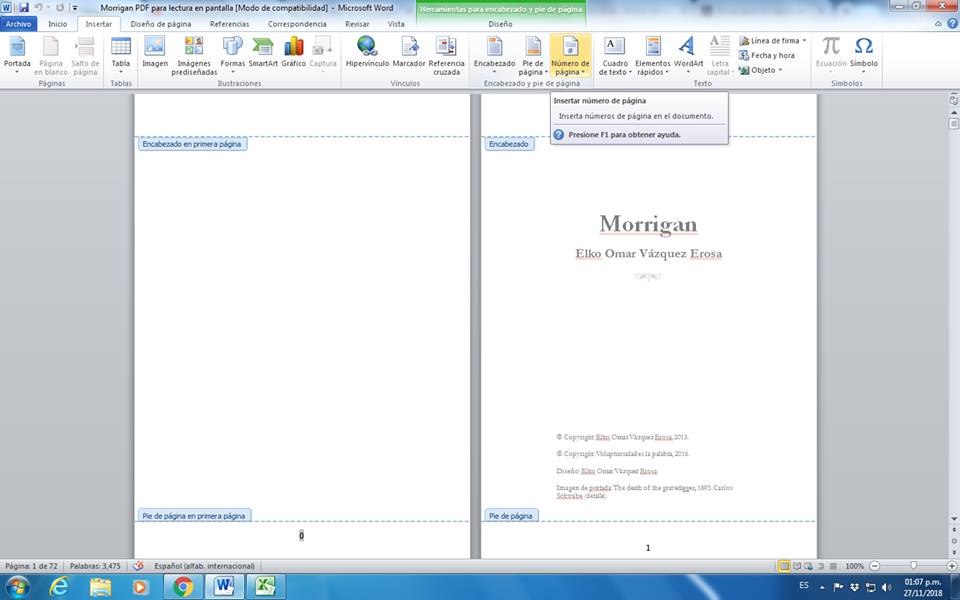
Task: Click the Archivo button
Action: (x=19, y=23)
